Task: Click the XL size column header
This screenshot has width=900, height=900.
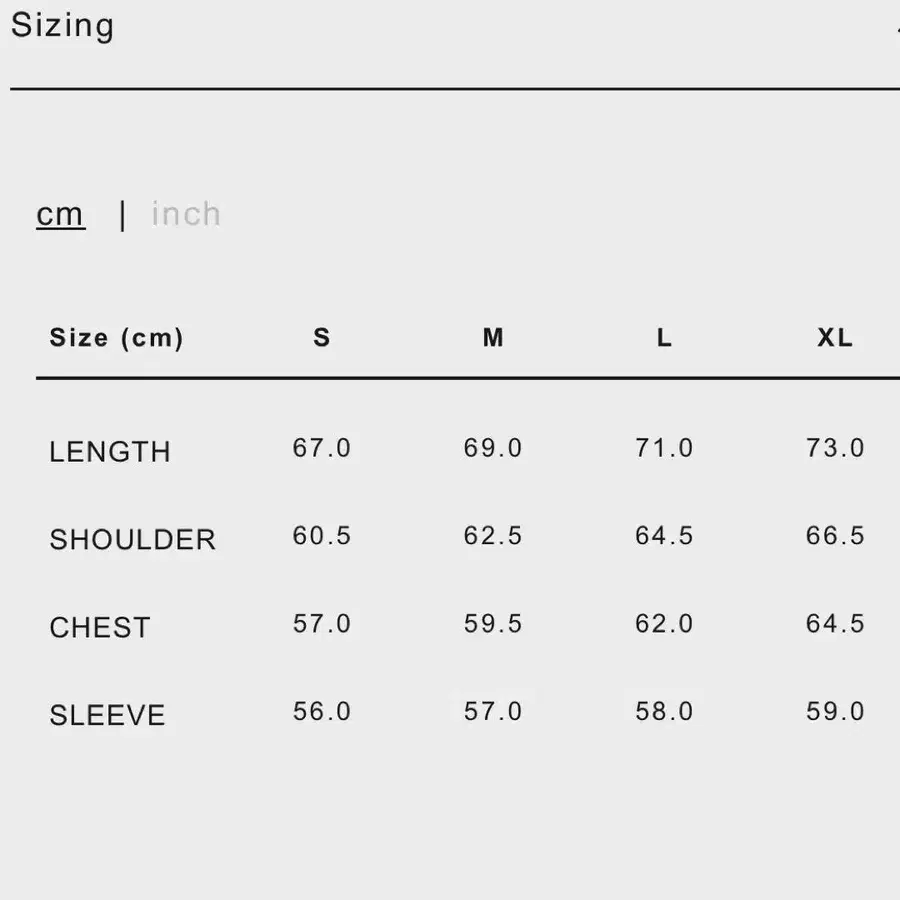Action: point(835,338)
